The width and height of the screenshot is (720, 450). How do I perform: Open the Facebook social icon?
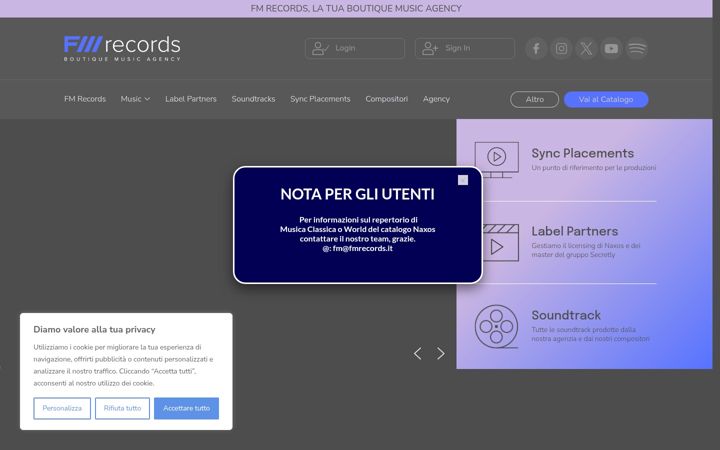536,48
